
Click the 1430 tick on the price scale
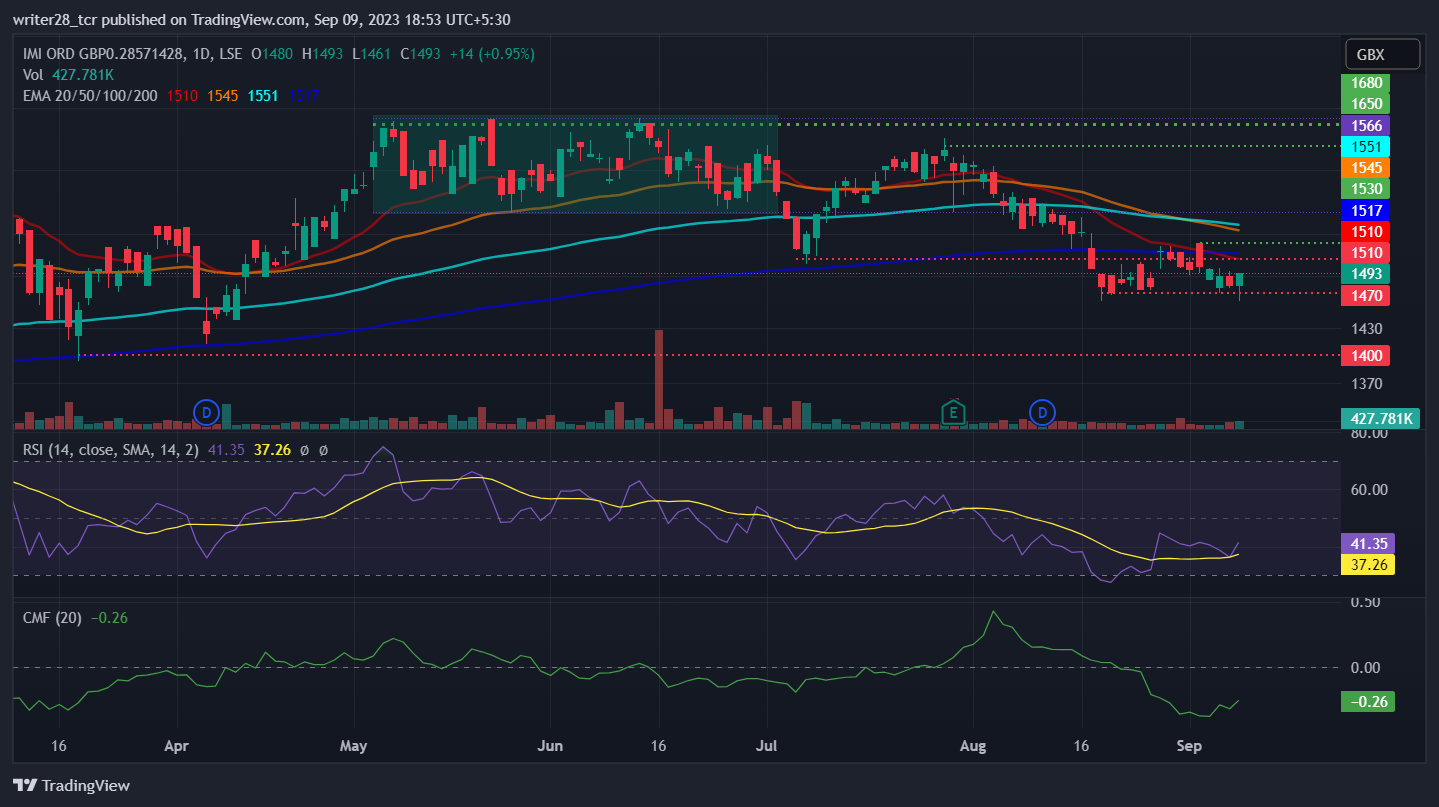click(x=1366, y=329)
